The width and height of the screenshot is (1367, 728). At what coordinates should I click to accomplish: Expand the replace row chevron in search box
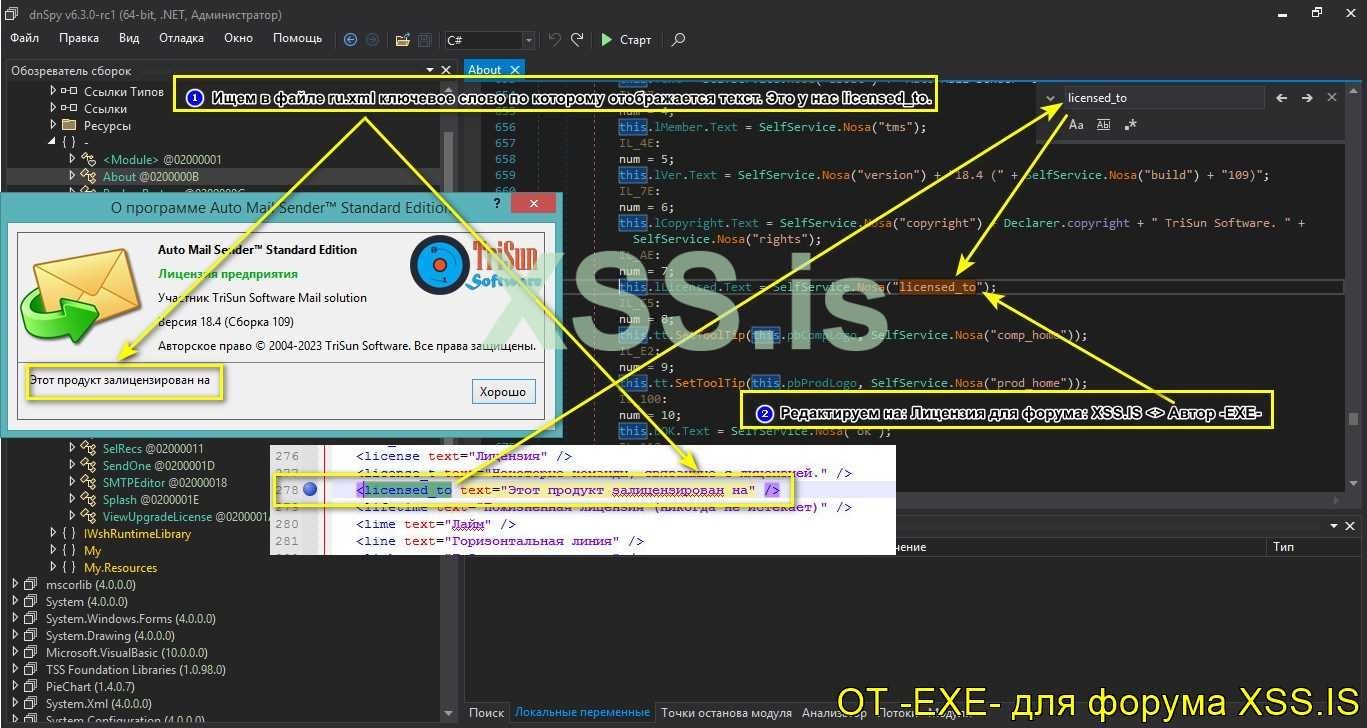coord(1050,98)
